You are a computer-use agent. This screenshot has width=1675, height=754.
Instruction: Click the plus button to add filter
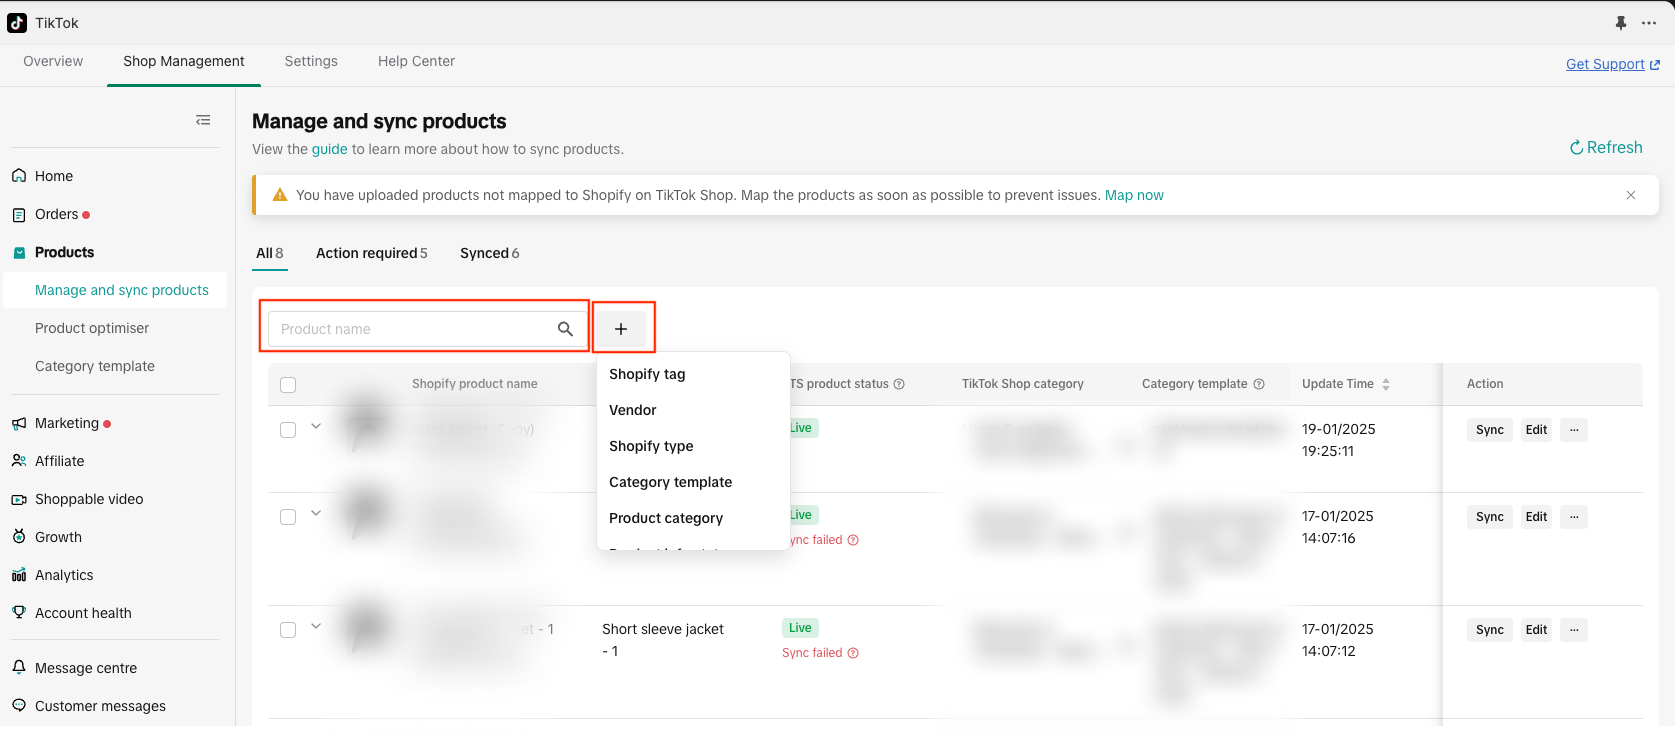pyautogui.click(x=621, y=329)
